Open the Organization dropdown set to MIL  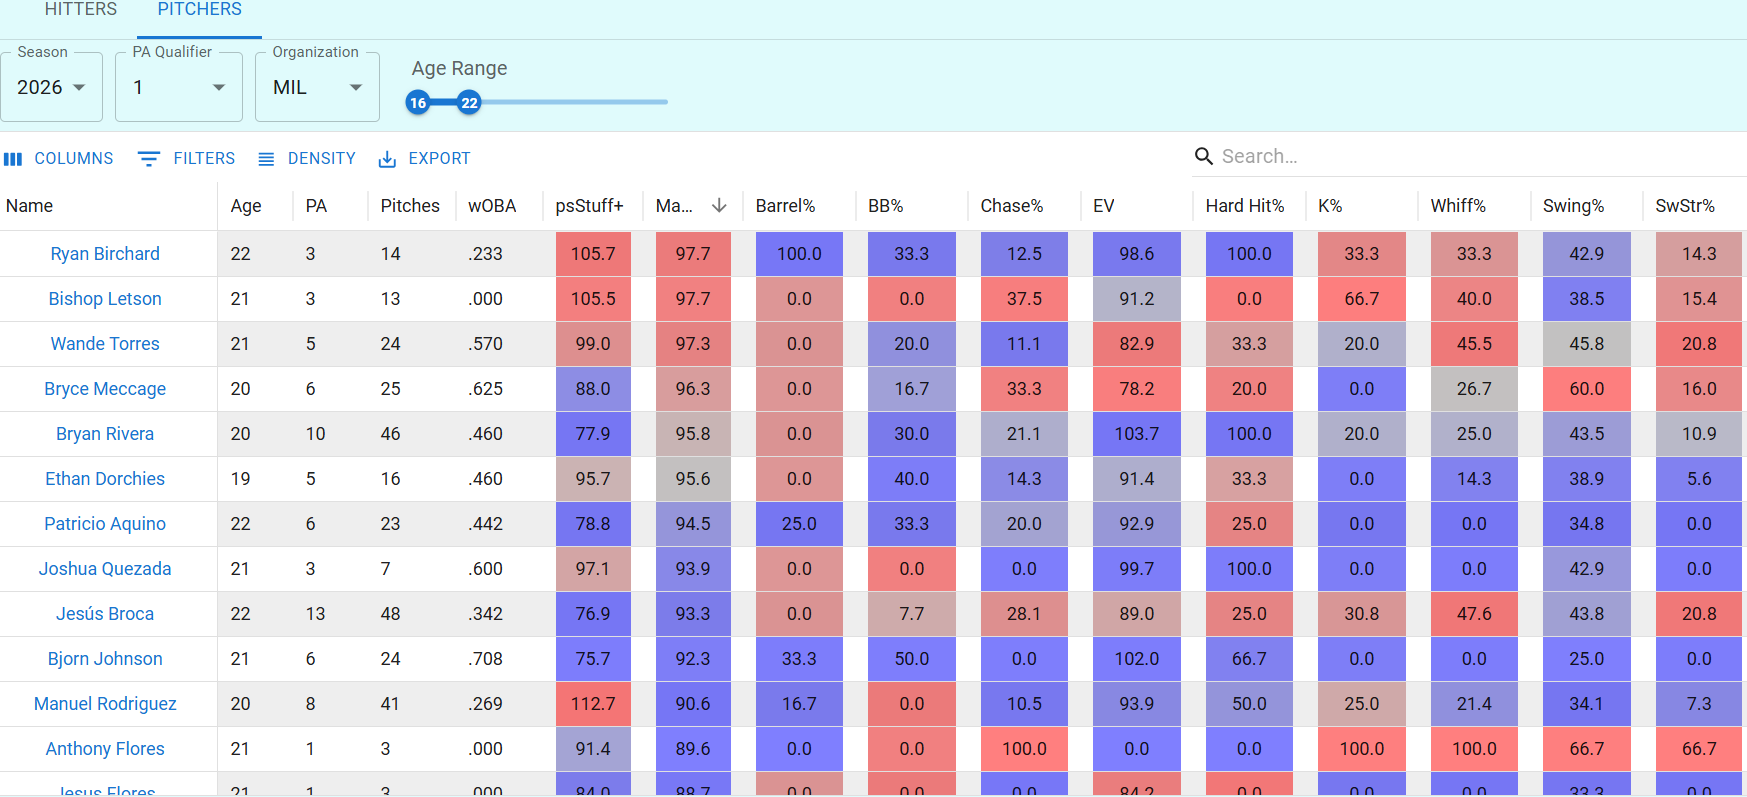317,88
